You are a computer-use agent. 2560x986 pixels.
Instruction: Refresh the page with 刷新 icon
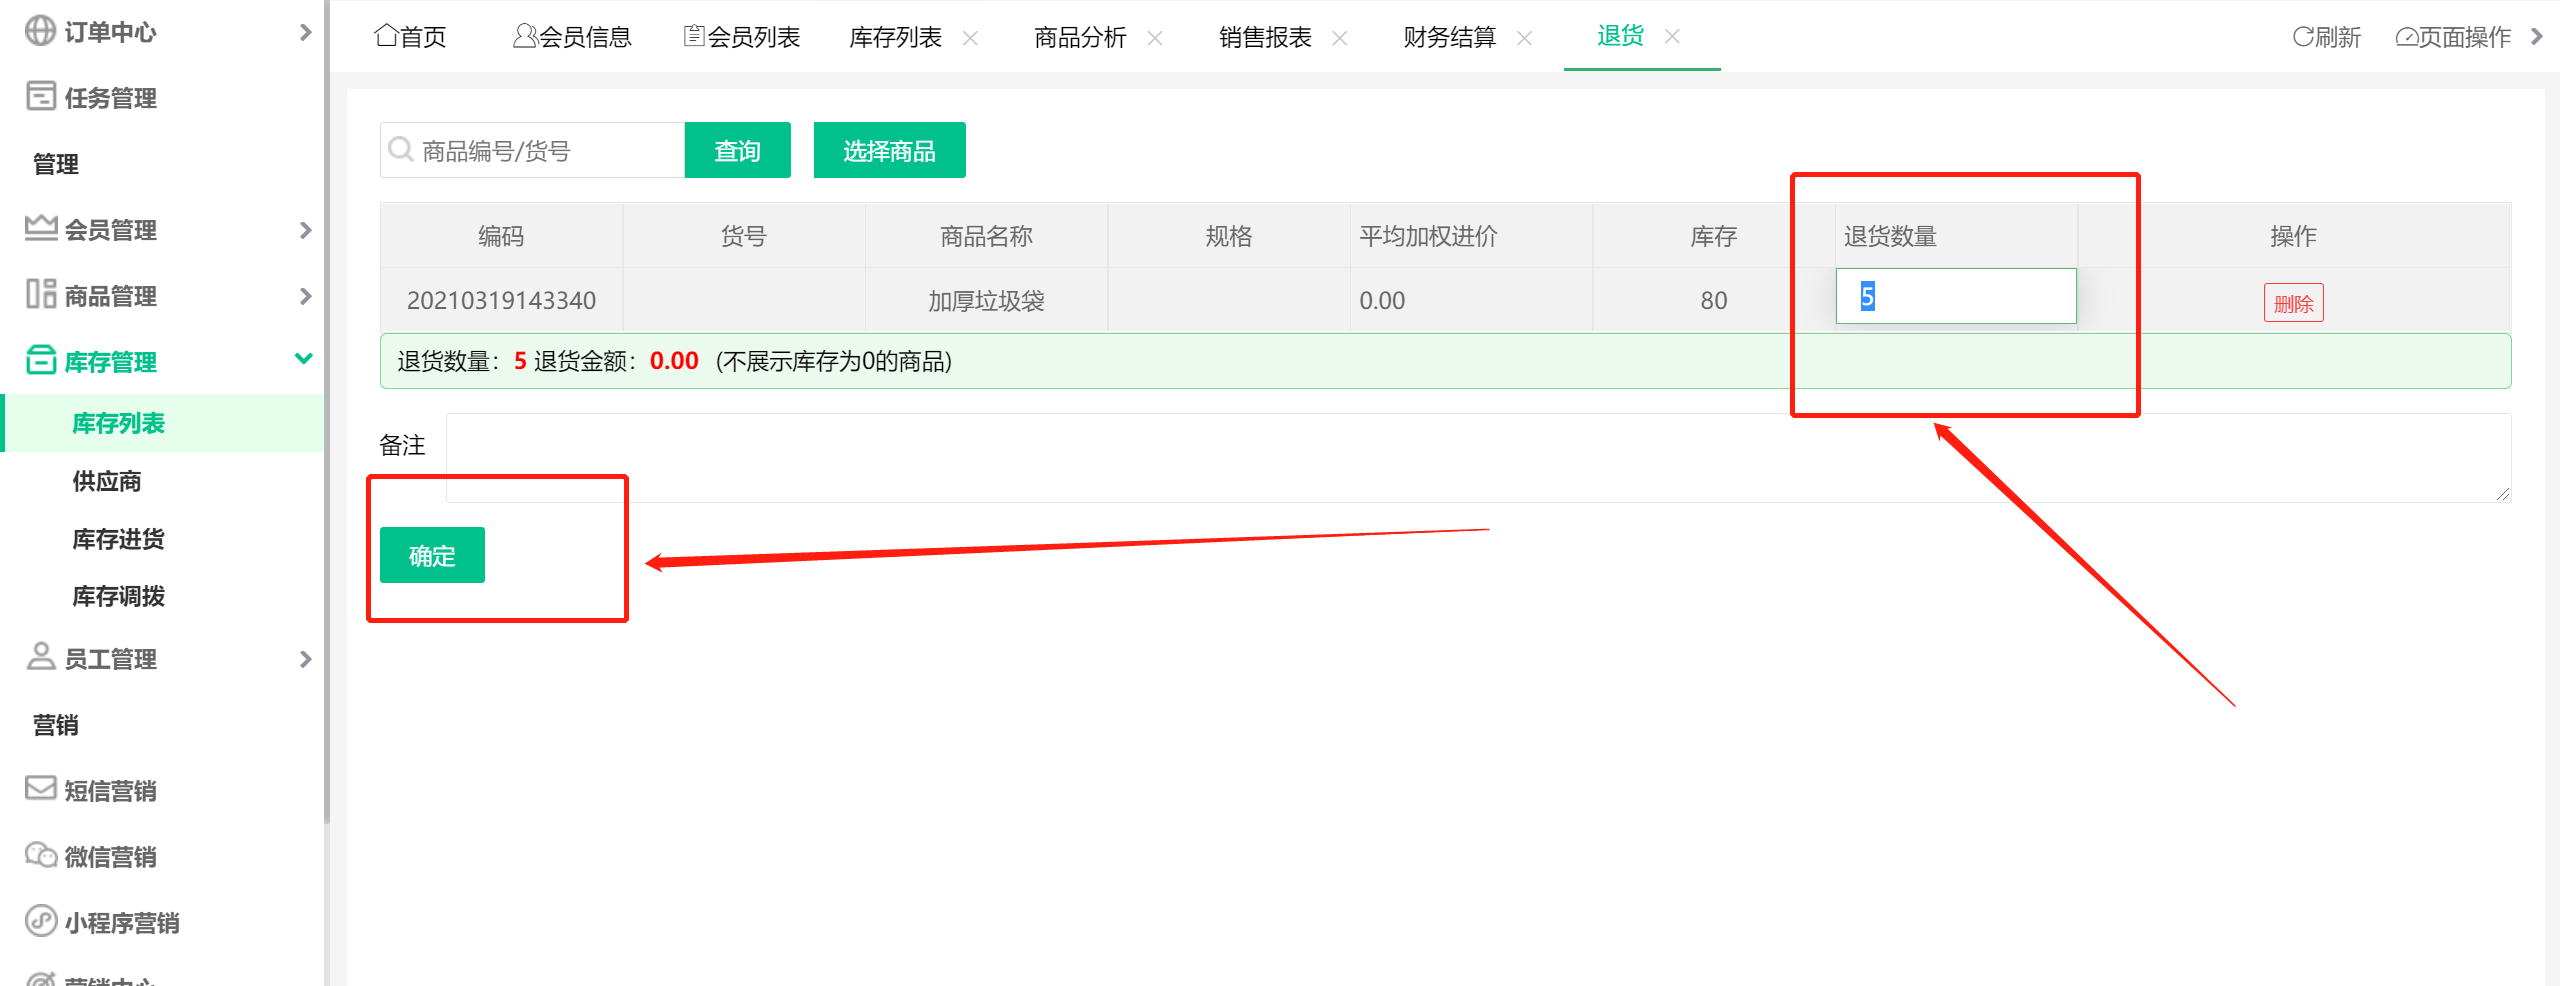(2325, 36)
